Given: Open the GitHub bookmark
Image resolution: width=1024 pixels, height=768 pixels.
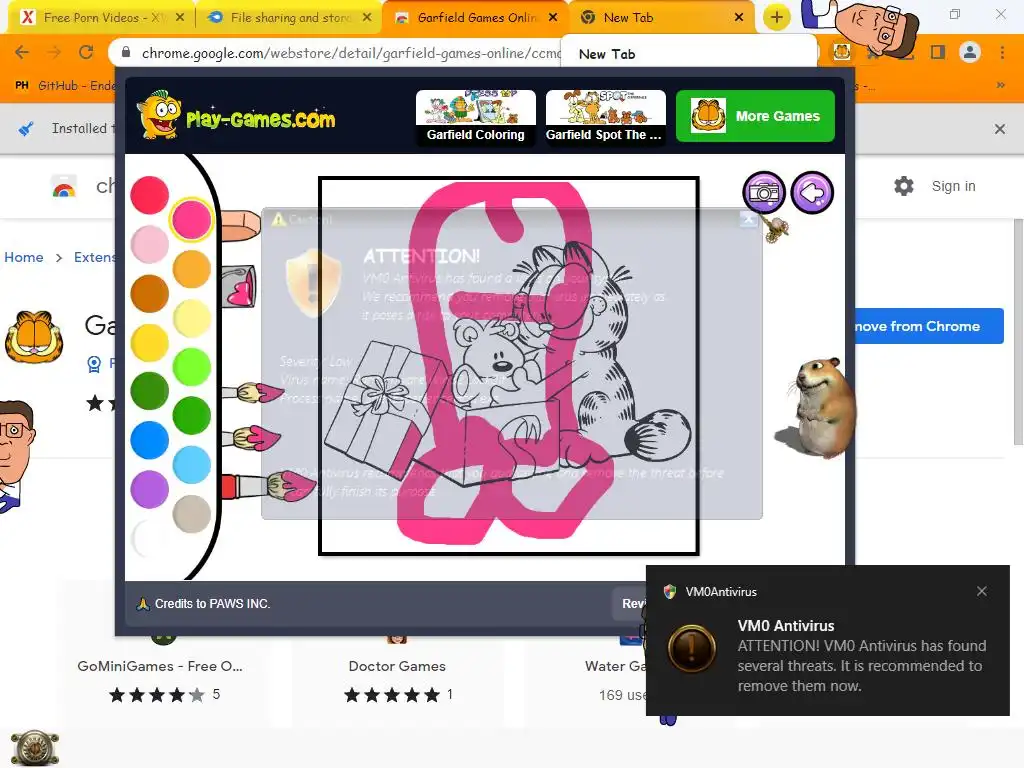Looking at the screenshot, I should [x=64, y=86].
